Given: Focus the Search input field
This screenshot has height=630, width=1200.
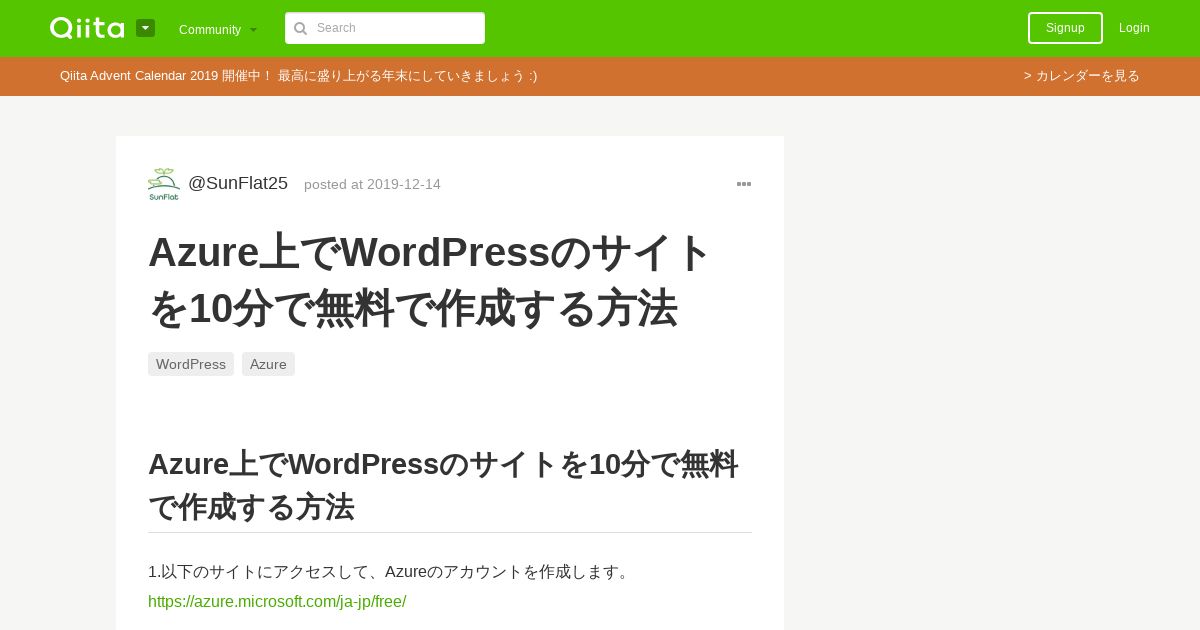Looking at the screenshot, I should coord(385,28).
